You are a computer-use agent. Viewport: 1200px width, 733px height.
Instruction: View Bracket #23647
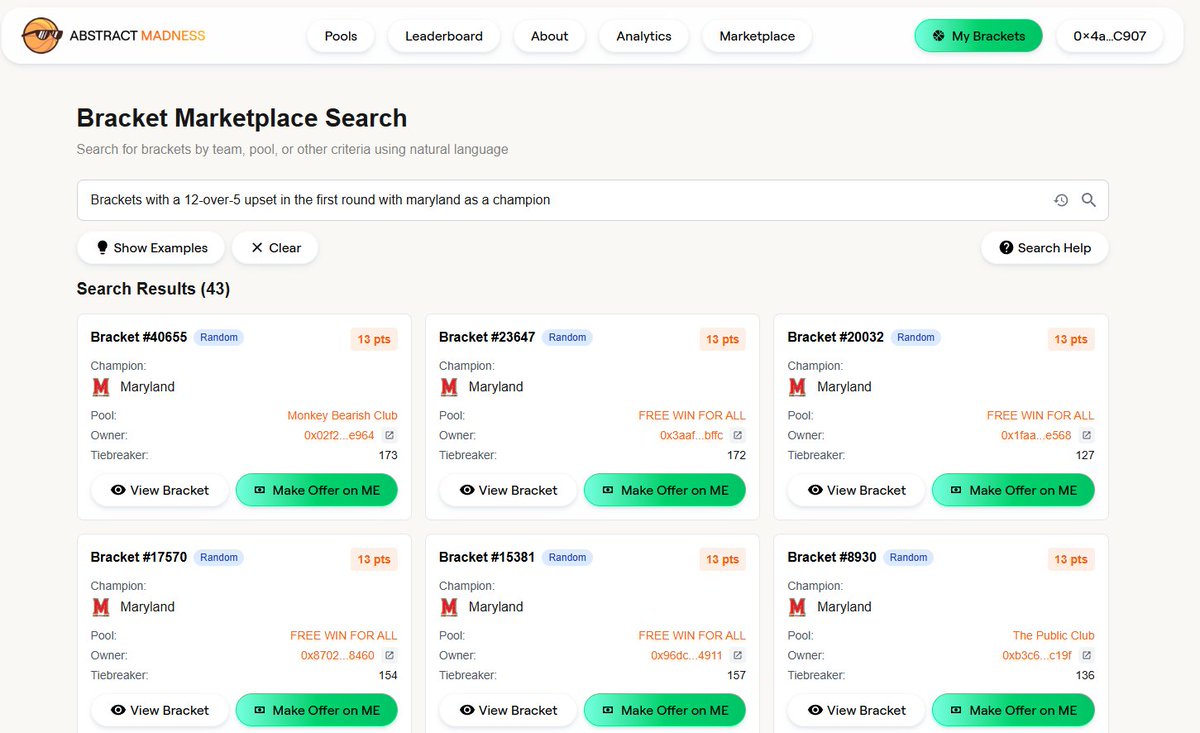pyautogui.click(x=508, y=490)
